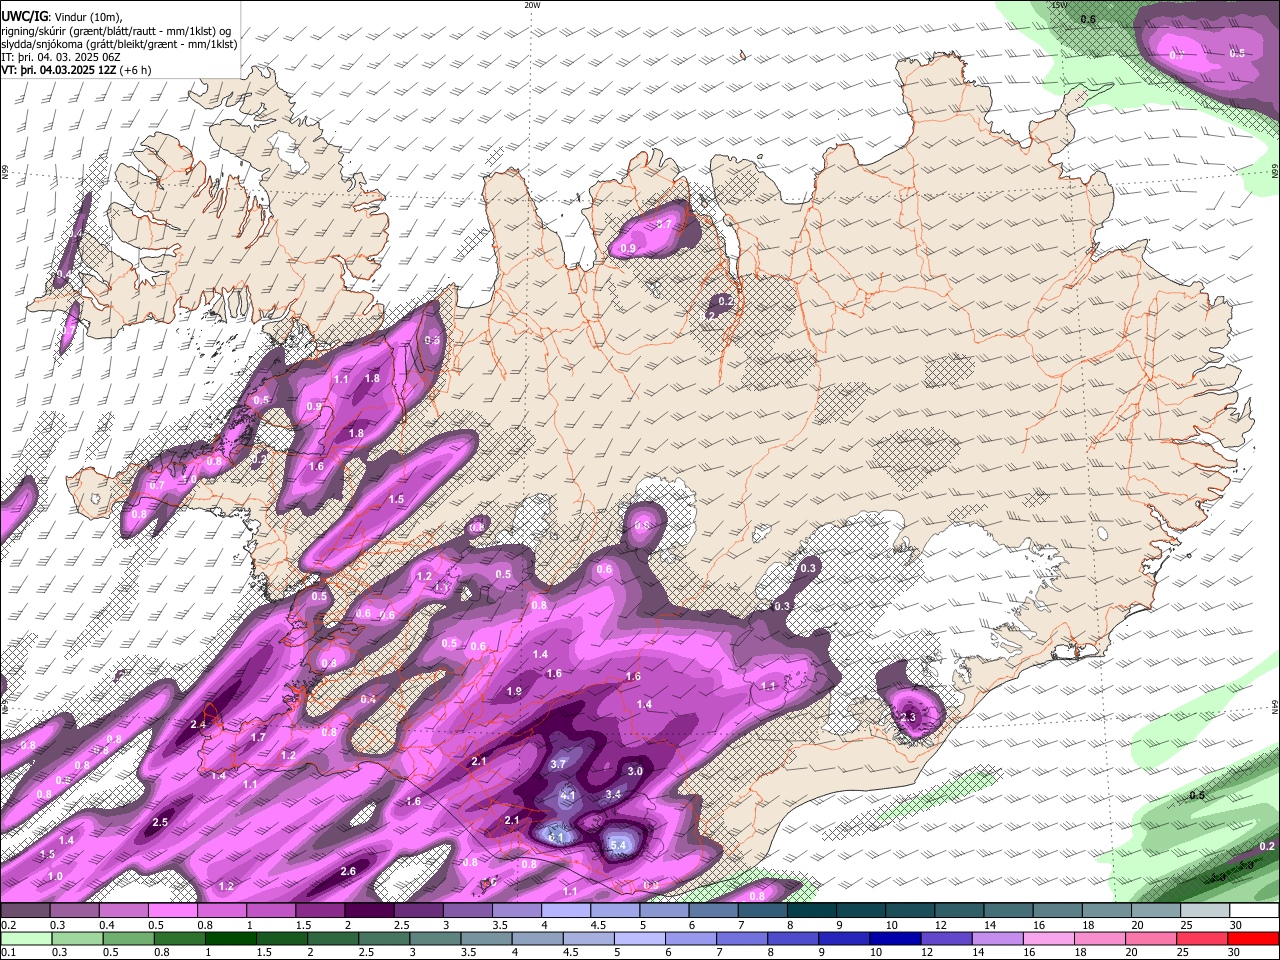The width and height of the screenshot is (1280, 960).
Task: Click the '1.9' precipitation value on the map
Action: click(514, 691)
